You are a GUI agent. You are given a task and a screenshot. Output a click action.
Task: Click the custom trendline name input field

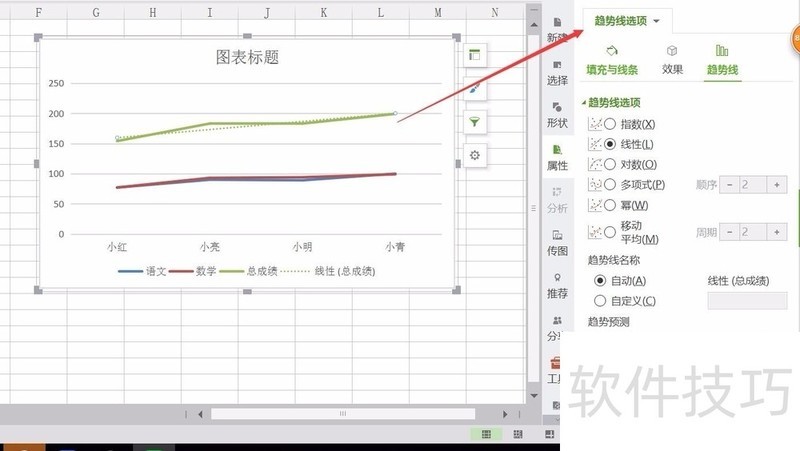[x=747, y=300]
